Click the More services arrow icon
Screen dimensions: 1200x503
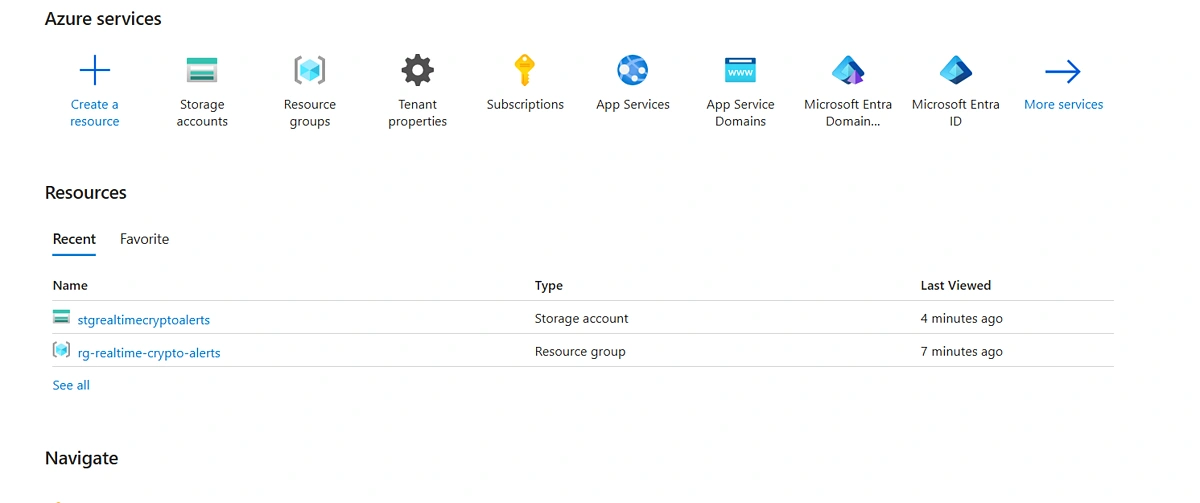click(1063, 71)
